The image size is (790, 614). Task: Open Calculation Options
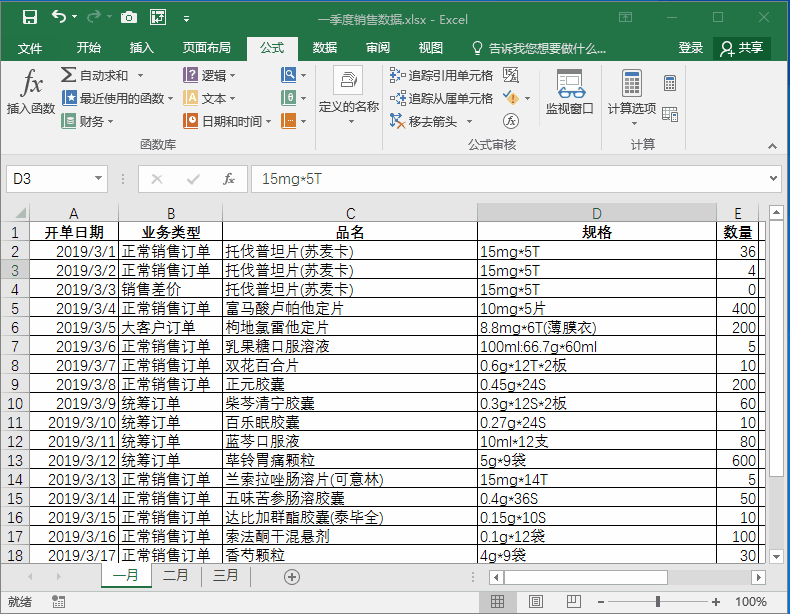click(x=632, y=97)
